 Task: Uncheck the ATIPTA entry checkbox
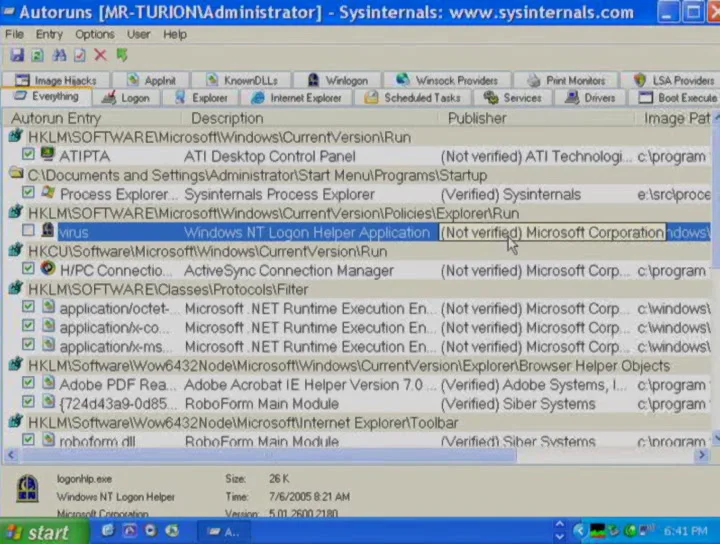(28, 156)
